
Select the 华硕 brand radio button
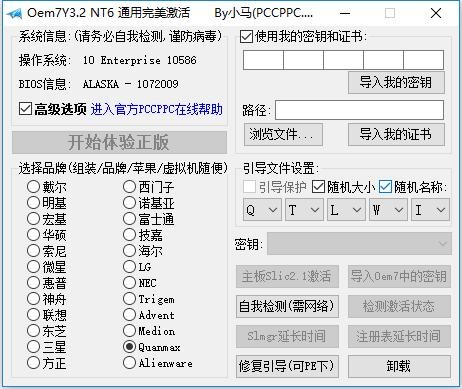coord(33,235)
